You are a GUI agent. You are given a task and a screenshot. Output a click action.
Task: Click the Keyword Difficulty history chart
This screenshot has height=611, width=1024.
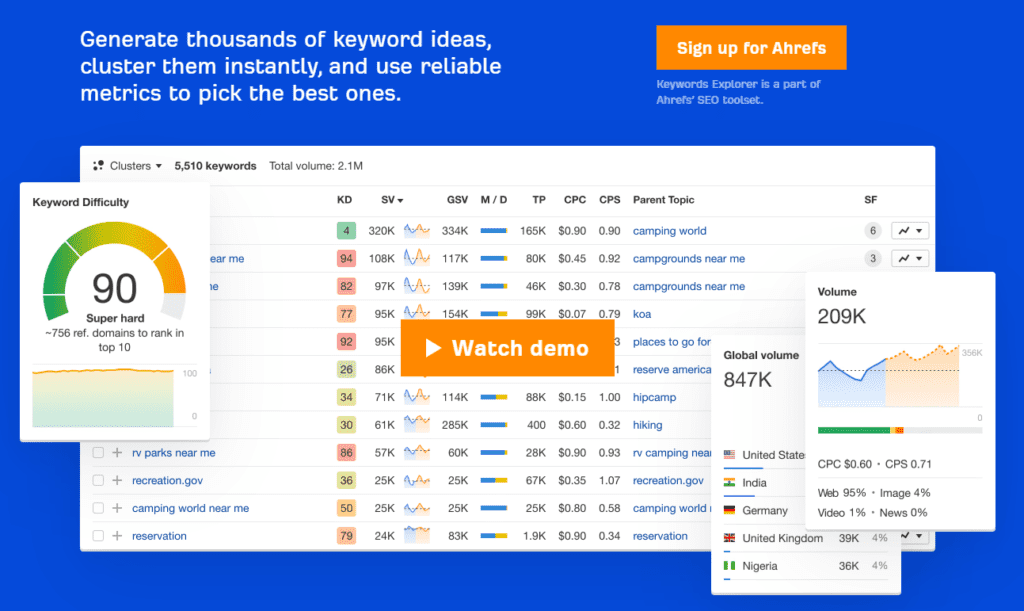[103, 397]
